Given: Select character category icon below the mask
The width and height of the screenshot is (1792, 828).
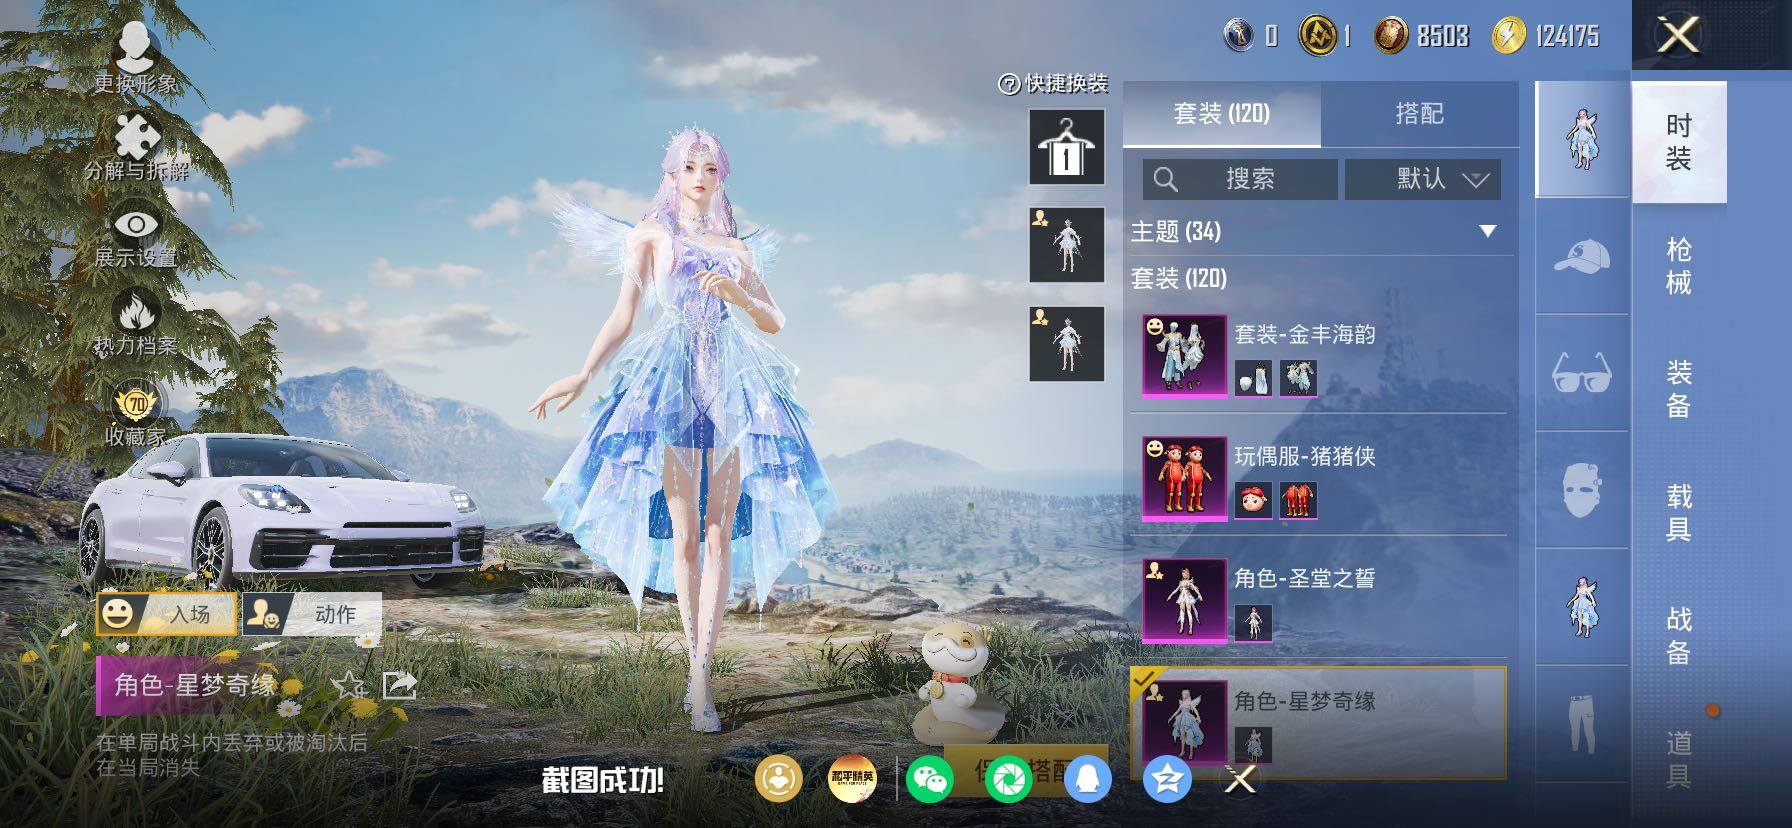Looking at the screenshot, I should pos(1582,607).
